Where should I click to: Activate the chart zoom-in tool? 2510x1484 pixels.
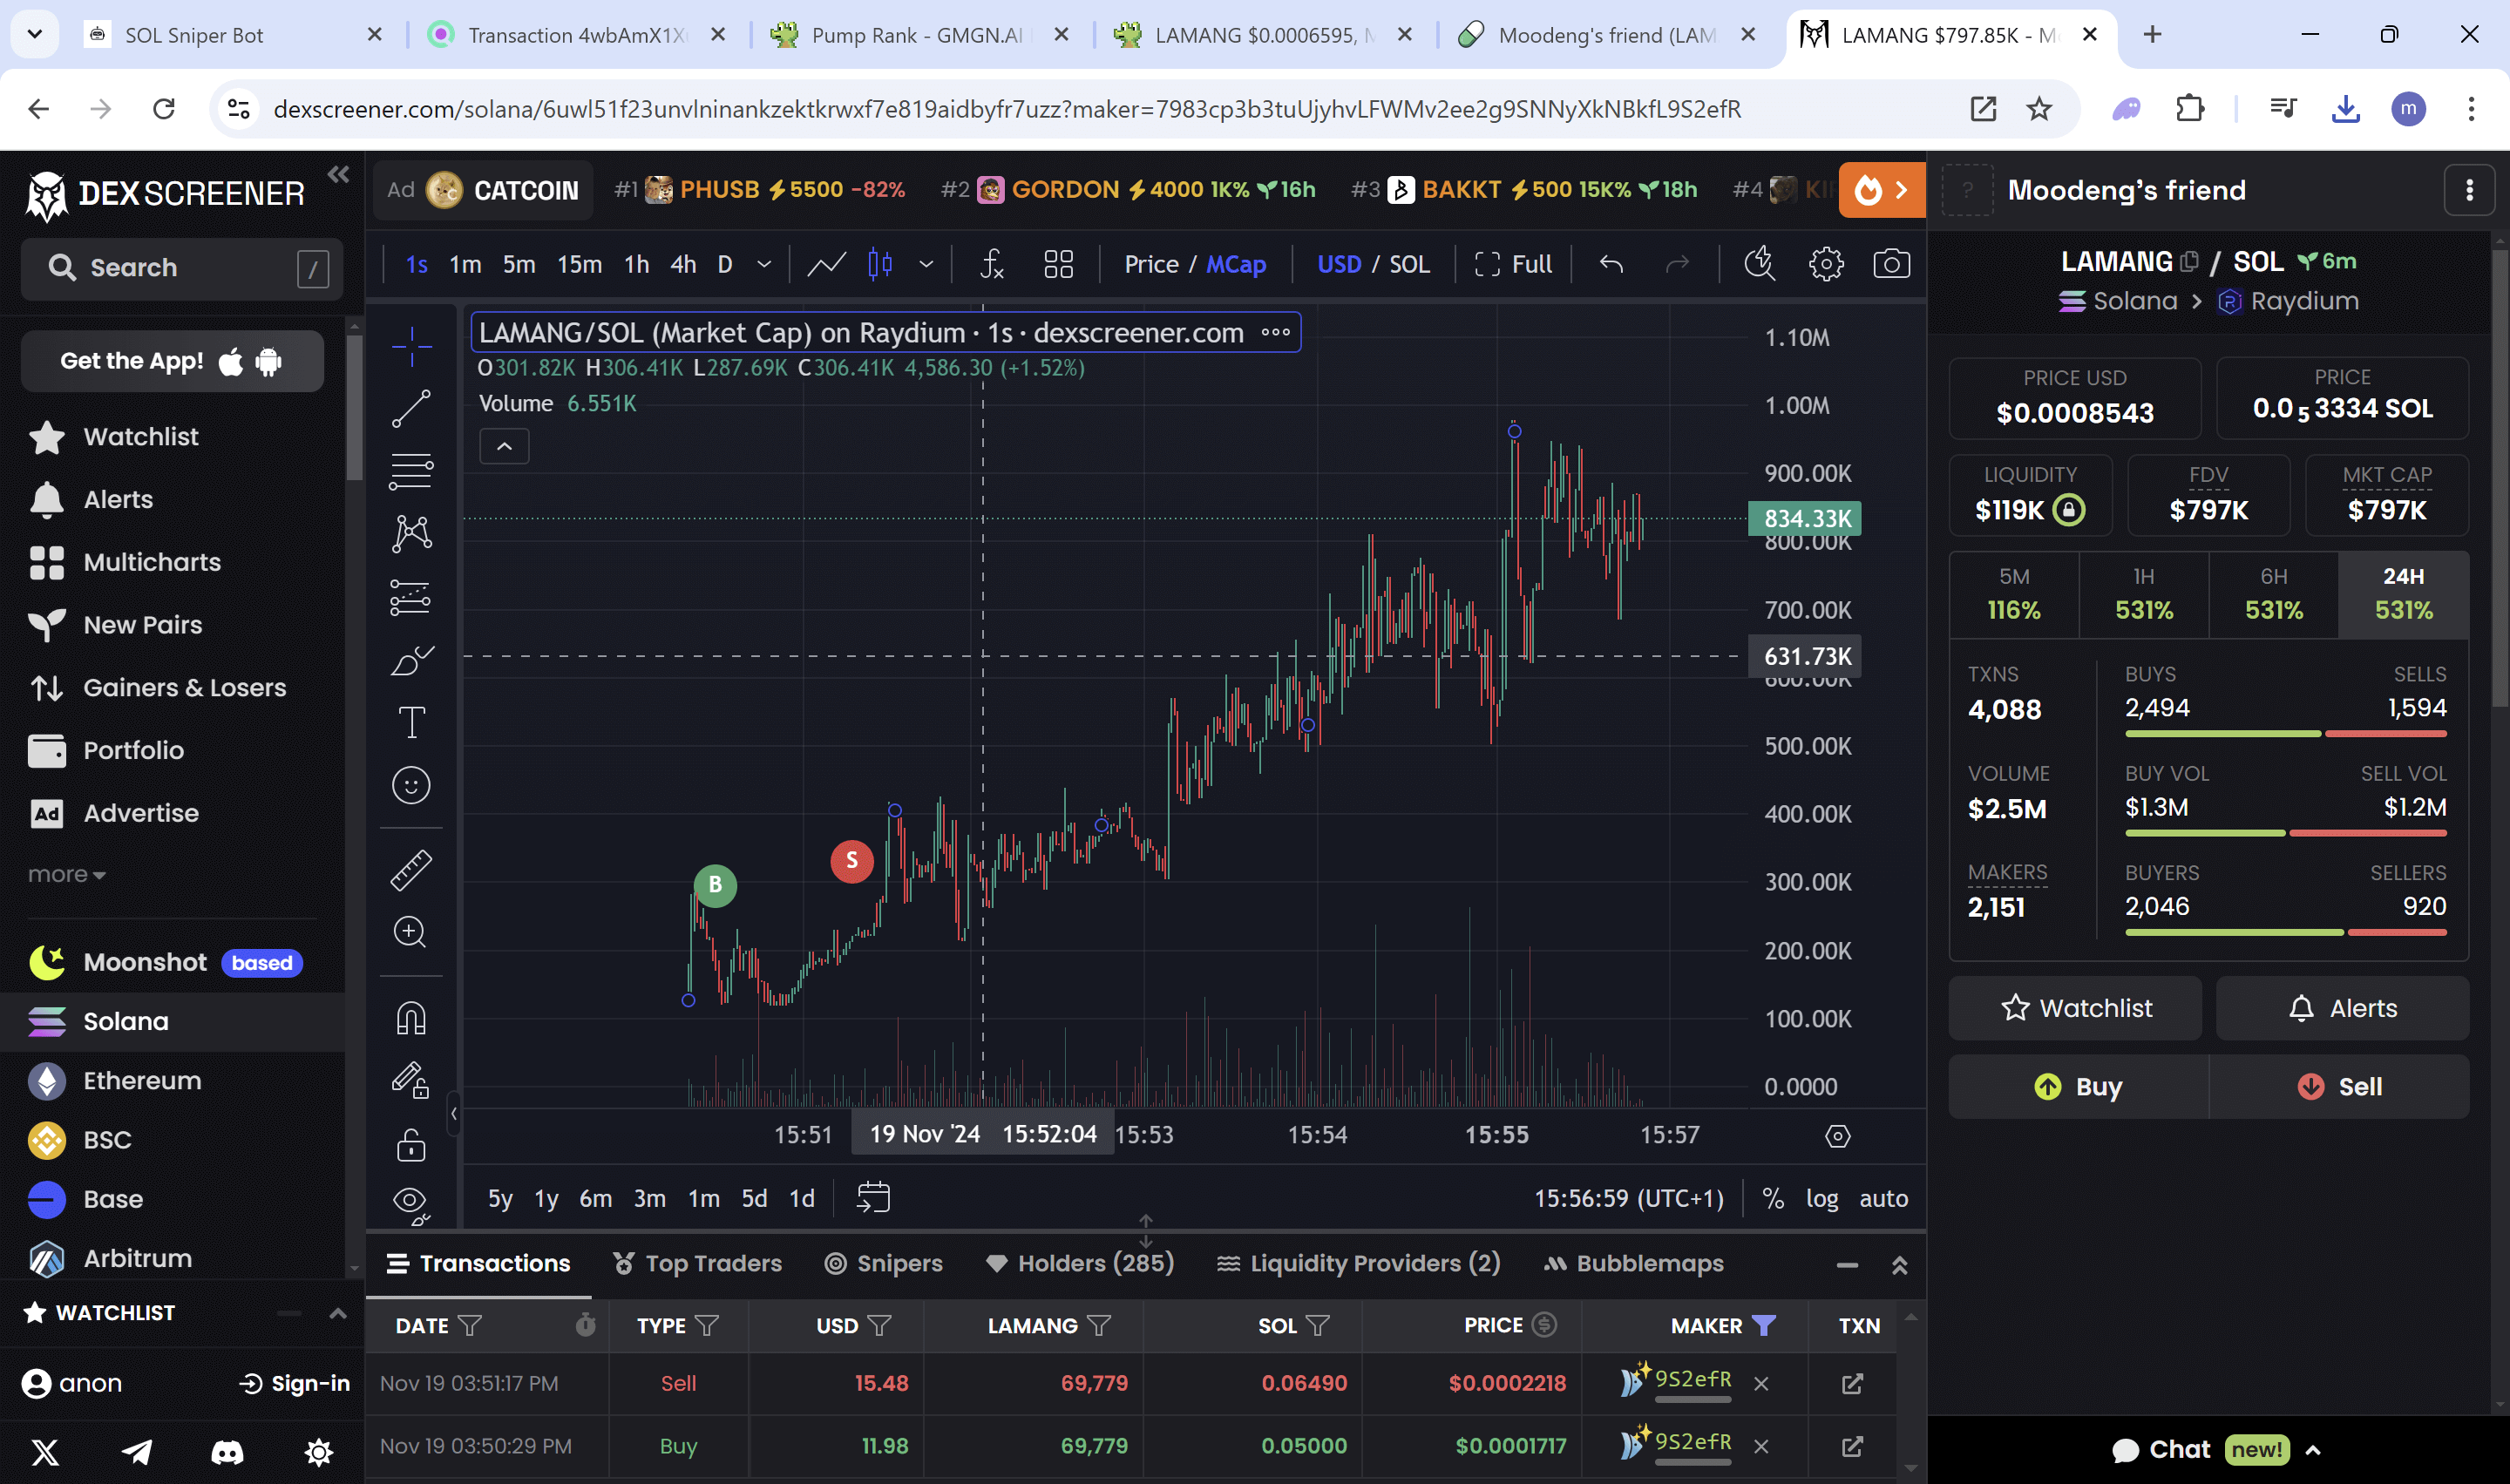[411, 932]
